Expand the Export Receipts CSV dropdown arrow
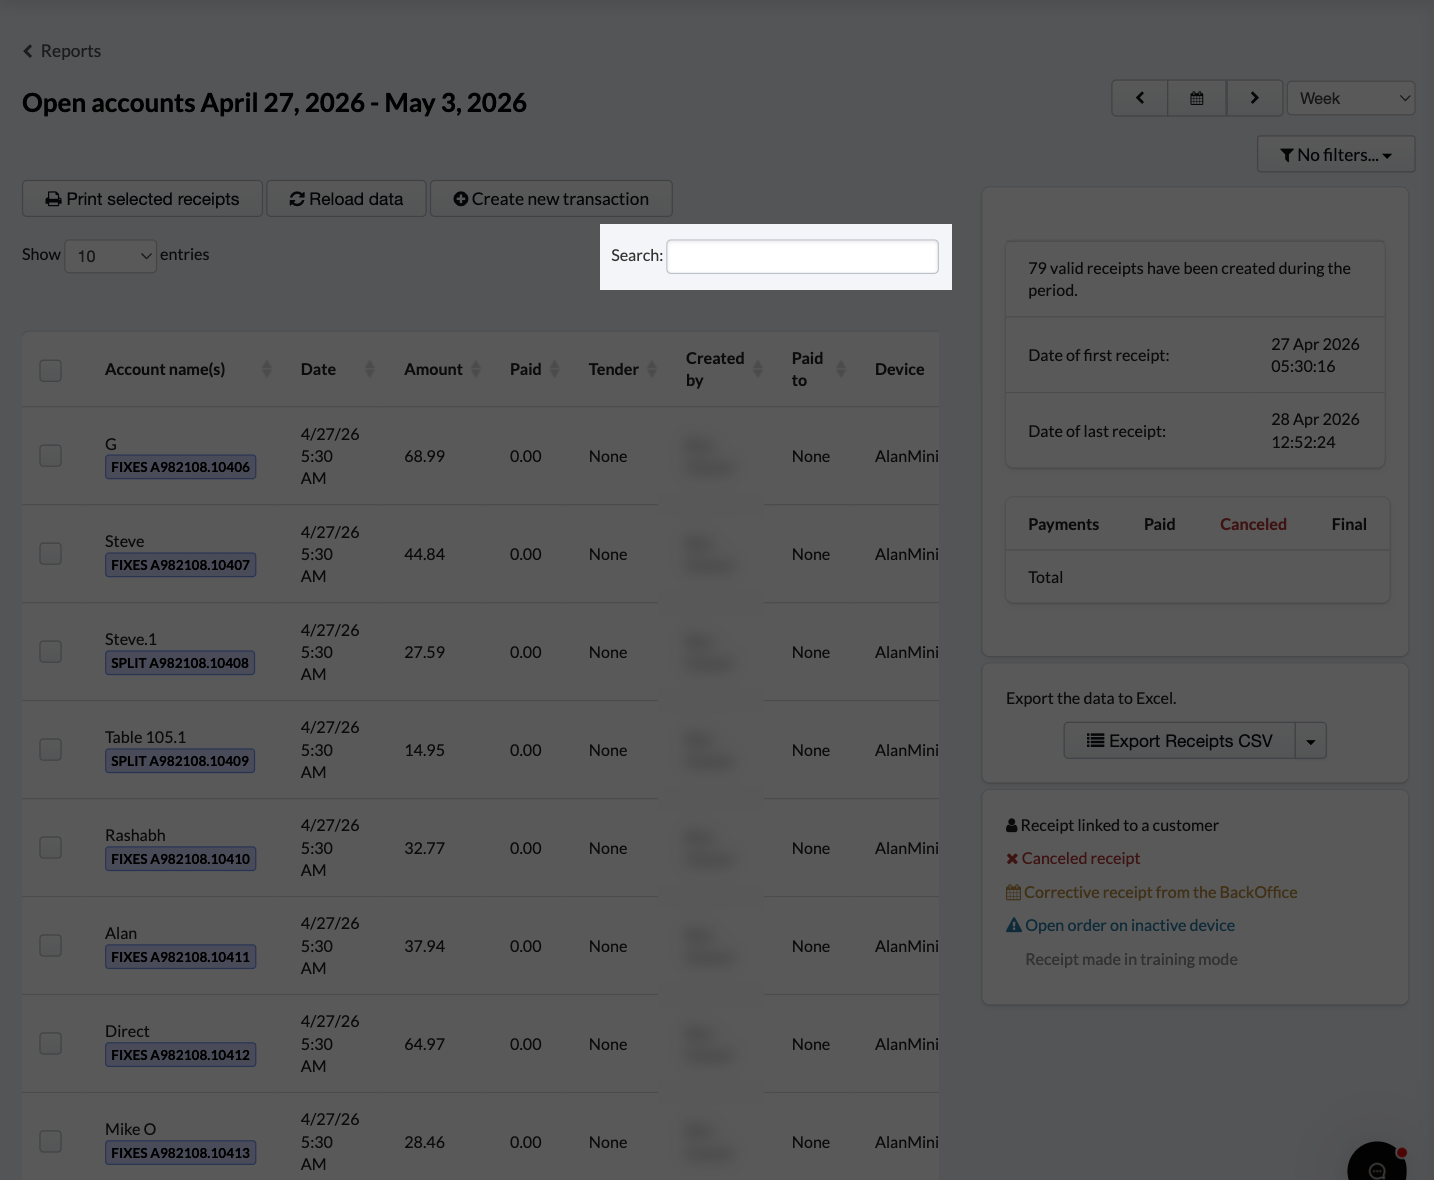Image resolution: width=1434 pixels, height=1180 pixels. point(1310,740)
